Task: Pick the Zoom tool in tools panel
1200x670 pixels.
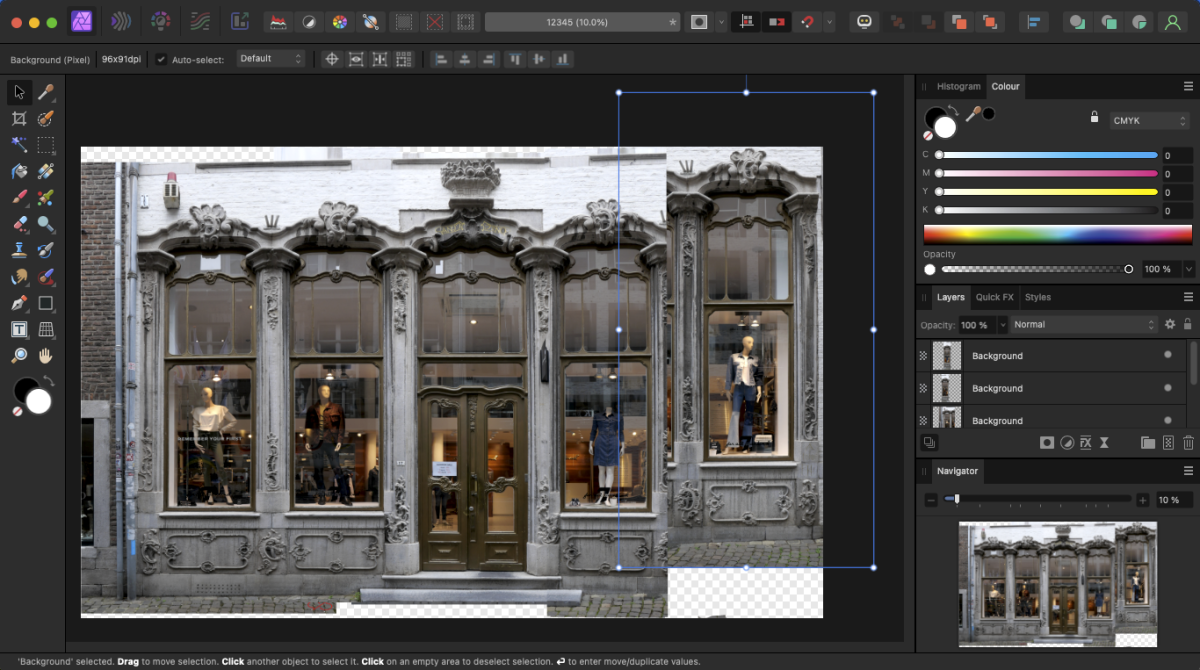Action: pyautogui.click(x=19, y=355)
